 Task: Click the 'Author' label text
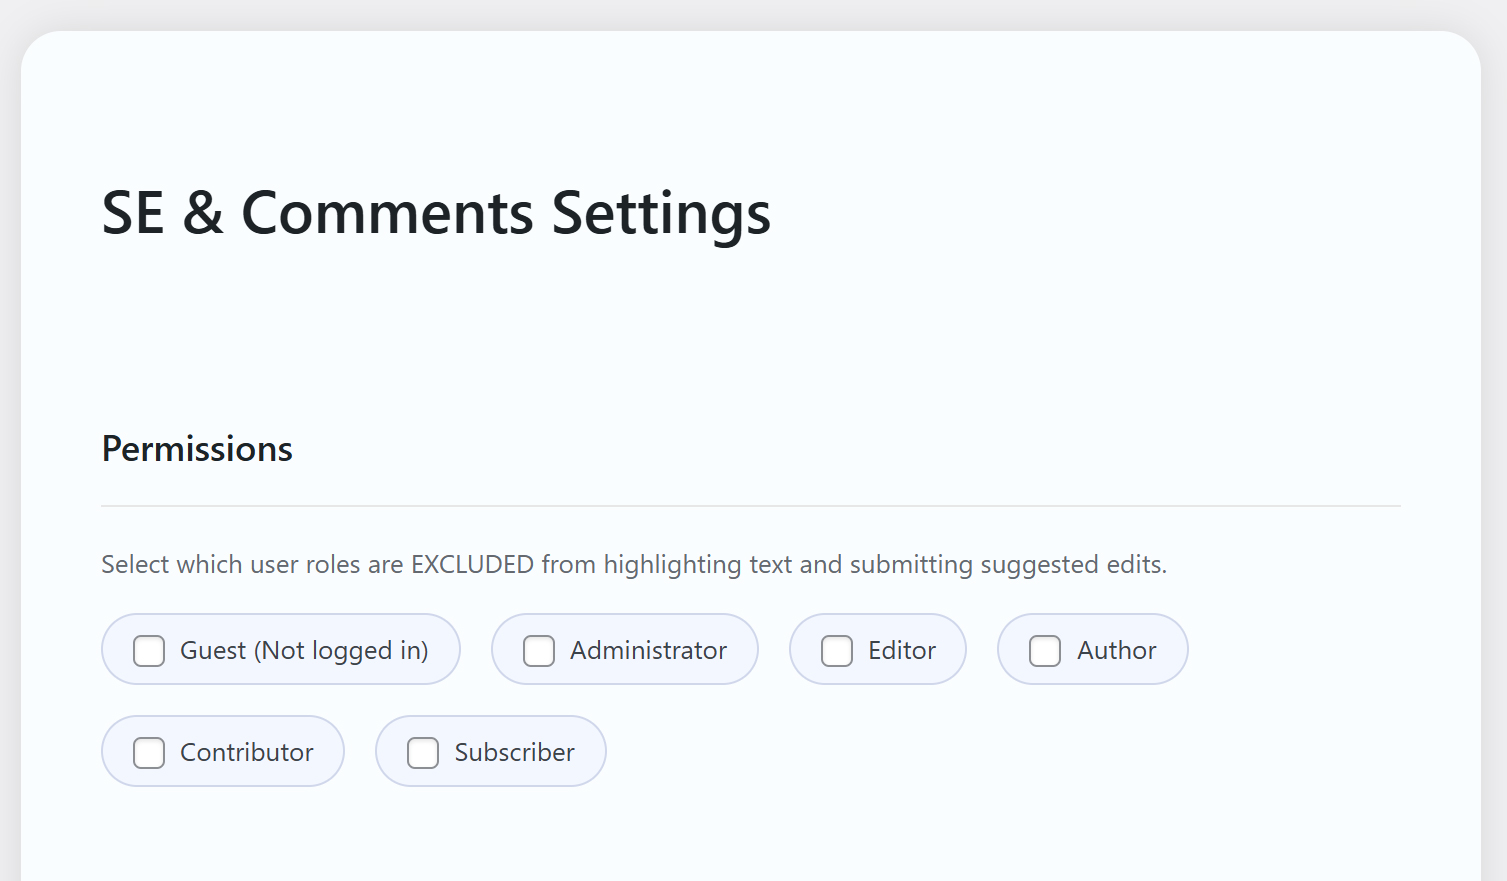1116,651
